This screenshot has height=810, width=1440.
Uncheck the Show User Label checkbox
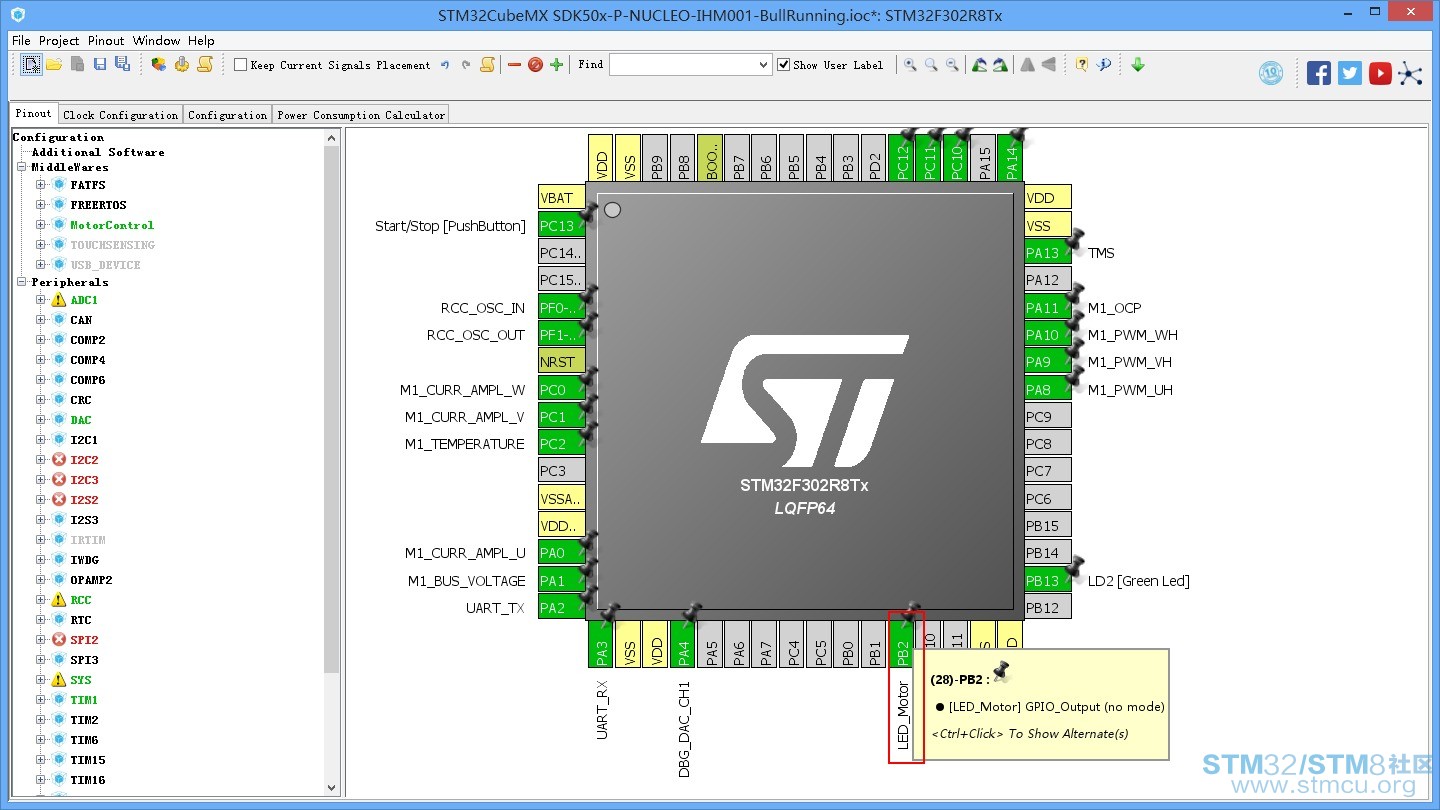coord(783,65)
